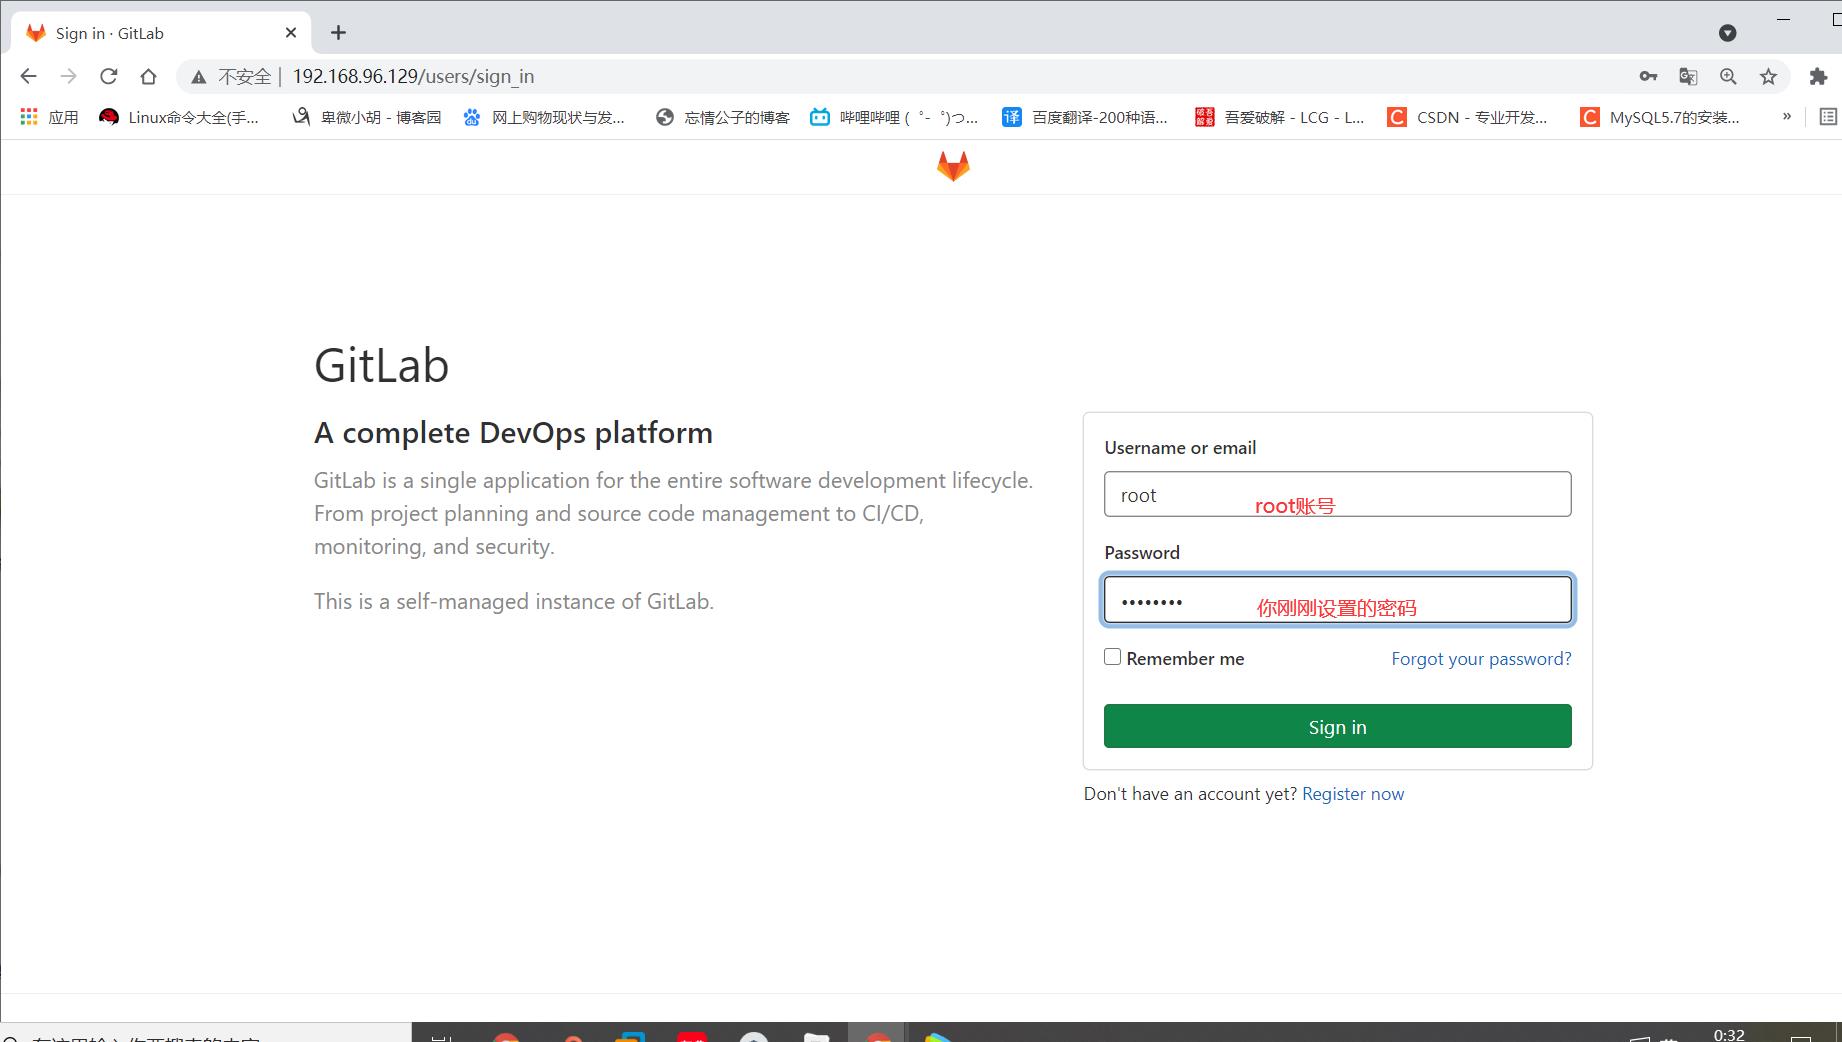Open 哔哩哔哩 bookmark

click(x=895, y=117)
